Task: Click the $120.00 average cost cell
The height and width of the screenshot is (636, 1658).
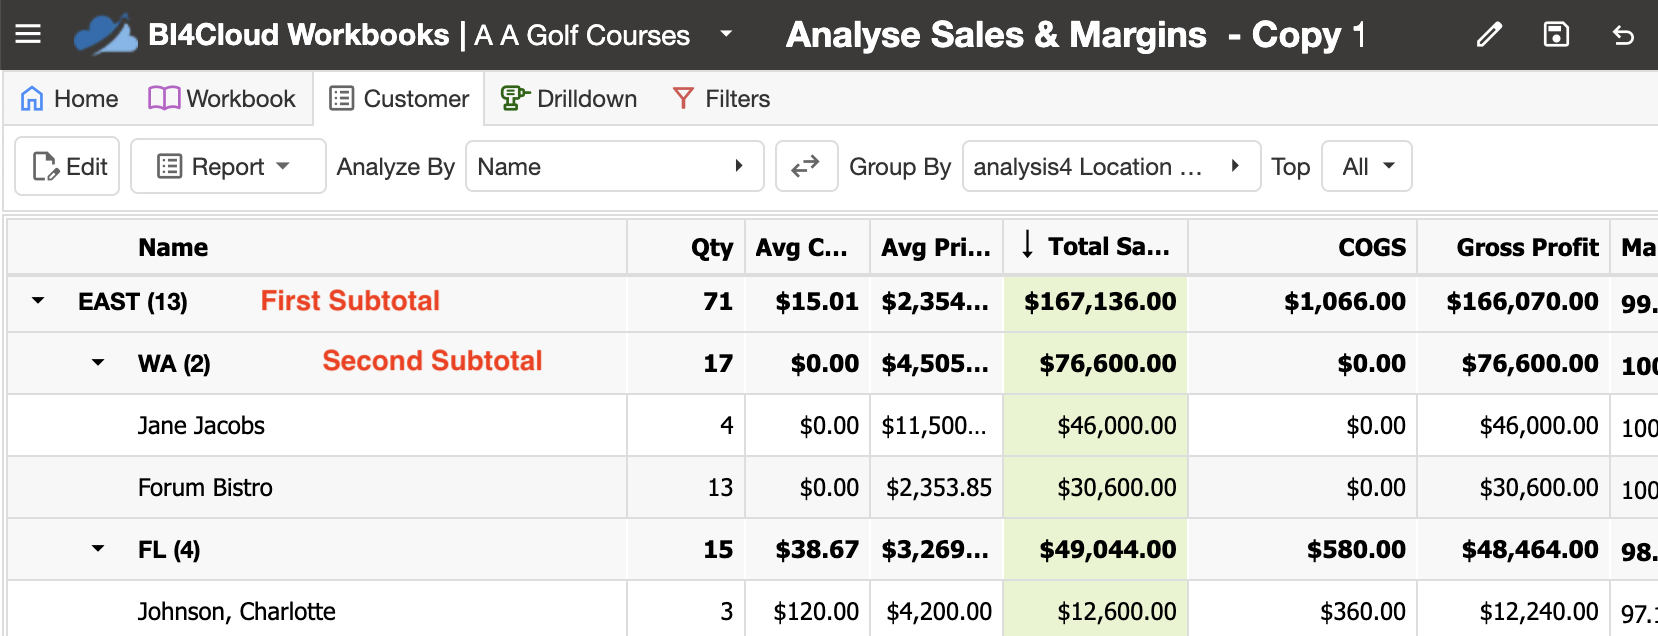Action: coord(808,610)
